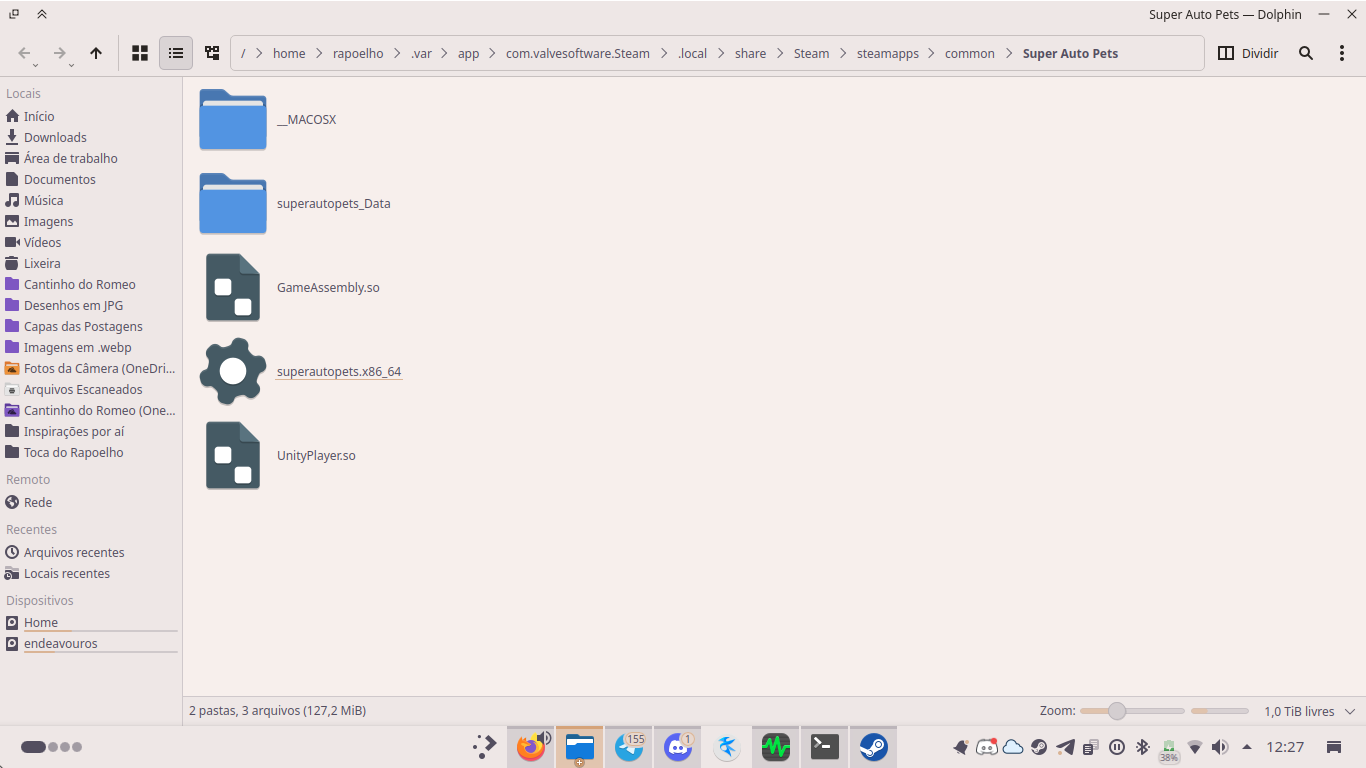Open the volume tray icon
The image size is (1366, 768).
(1220, 747)
